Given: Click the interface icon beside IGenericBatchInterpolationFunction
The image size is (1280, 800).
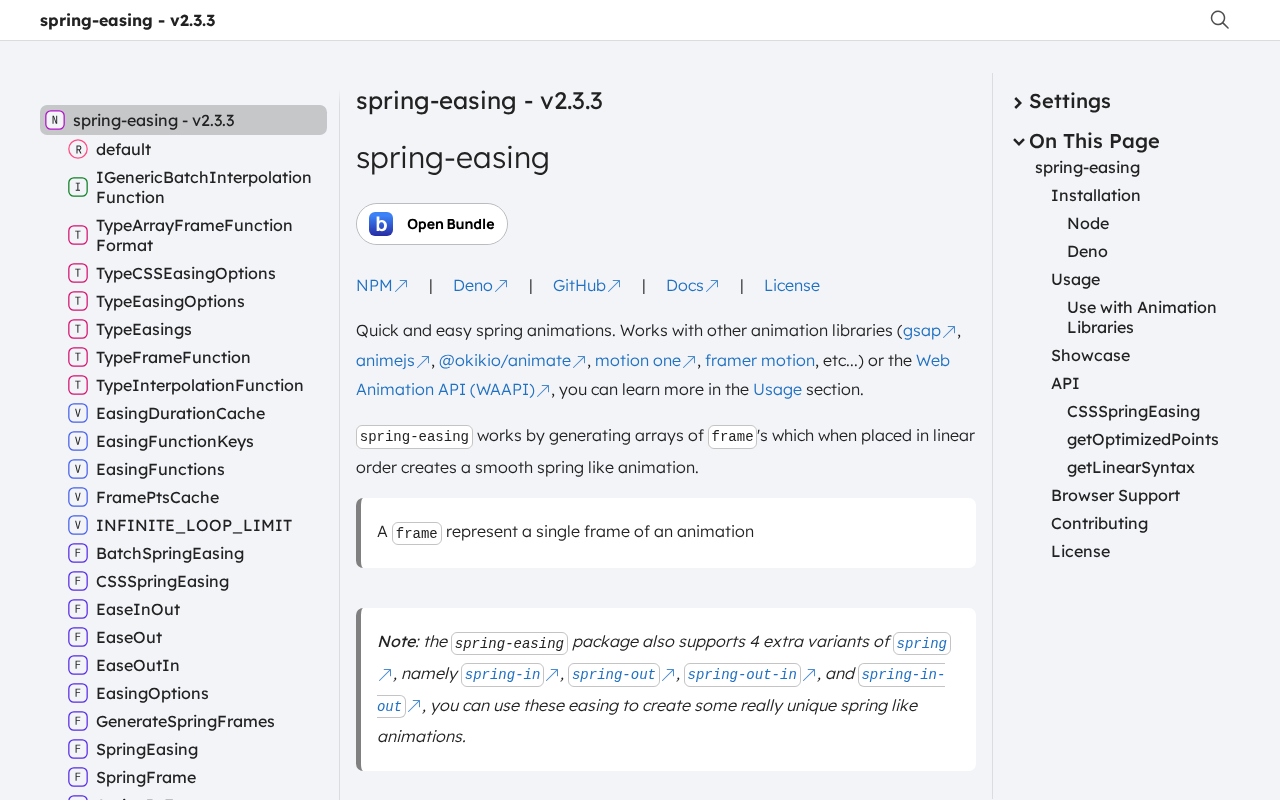Looking at the screenshot, I should (78, 187).
